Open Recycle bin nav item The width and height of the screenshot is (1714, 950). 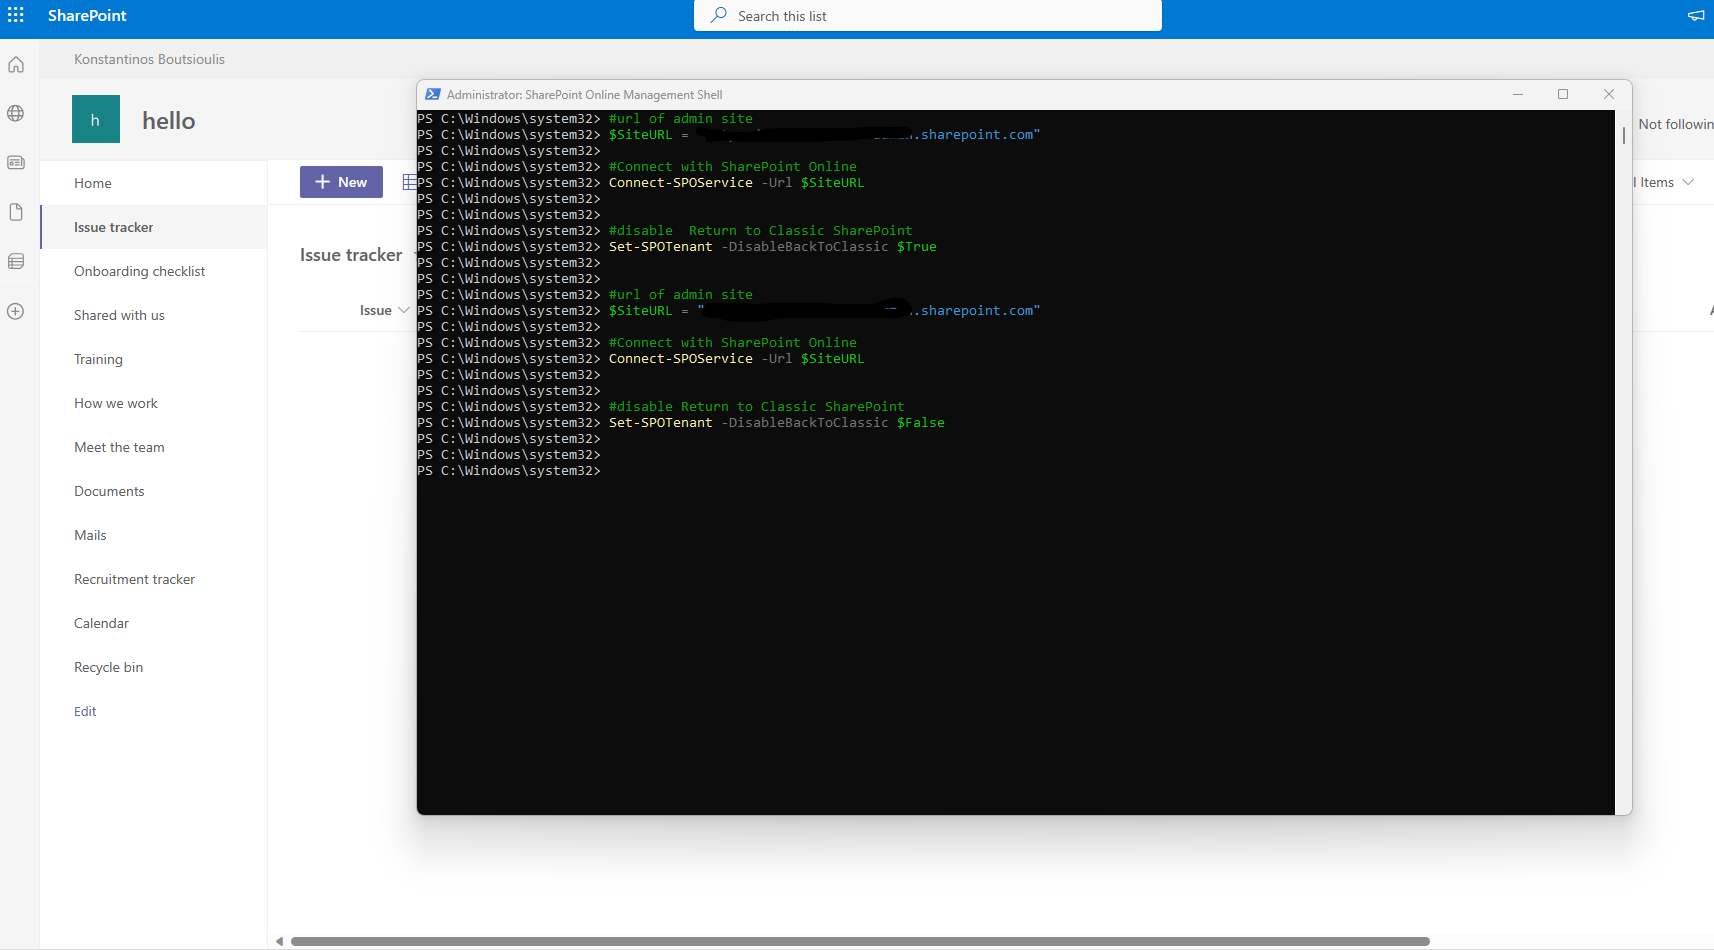(x=108, y=667)
